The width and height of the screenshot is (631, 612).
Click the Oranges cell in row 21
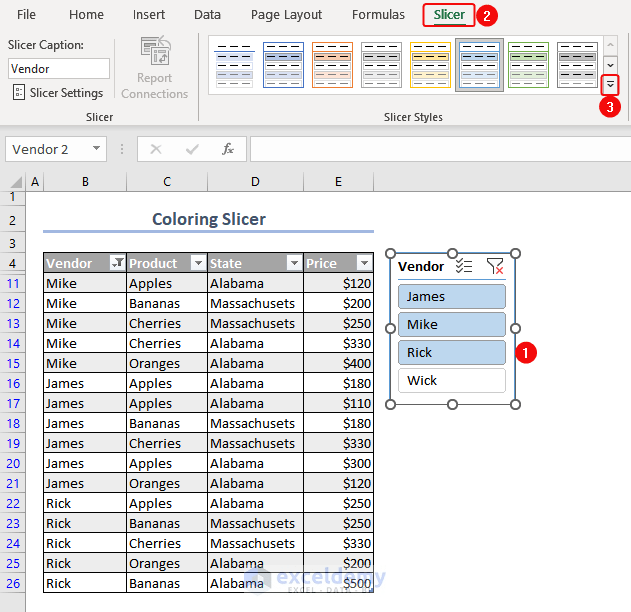[x=167, y=483]
